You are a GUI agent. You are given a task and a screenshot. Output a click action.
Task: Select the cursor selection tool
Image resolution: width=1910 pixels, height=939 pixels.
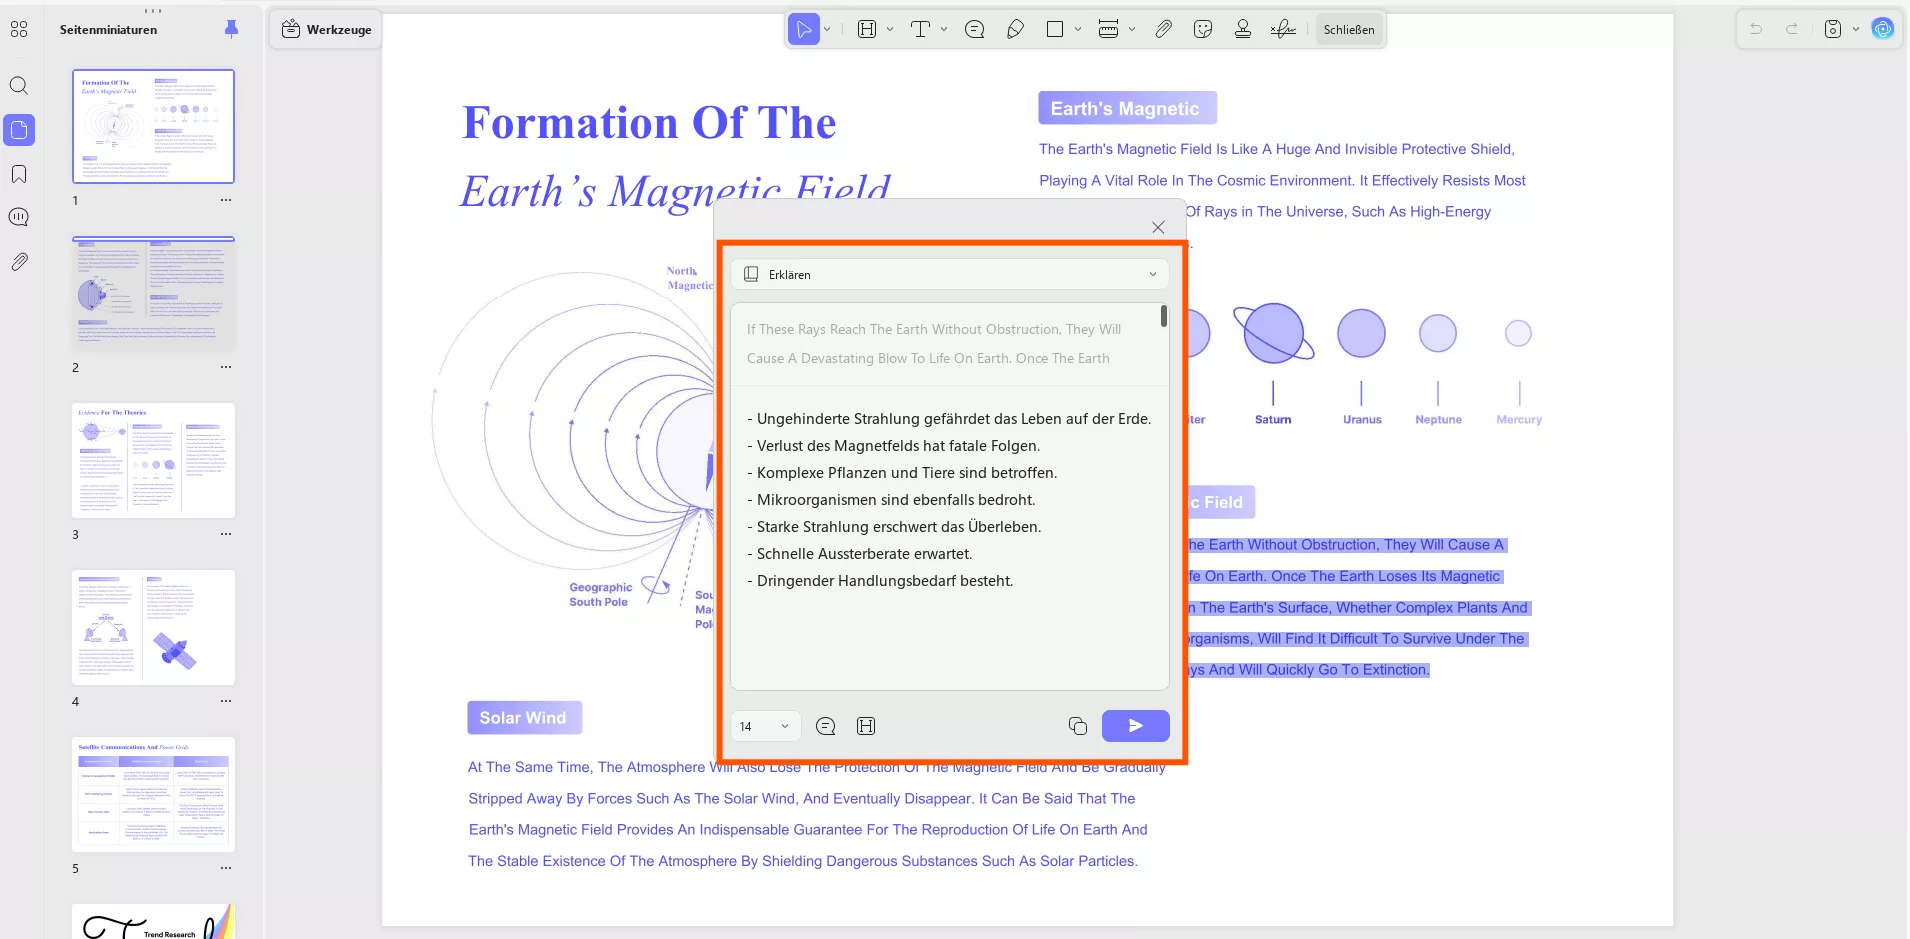(x=803, y=30)
